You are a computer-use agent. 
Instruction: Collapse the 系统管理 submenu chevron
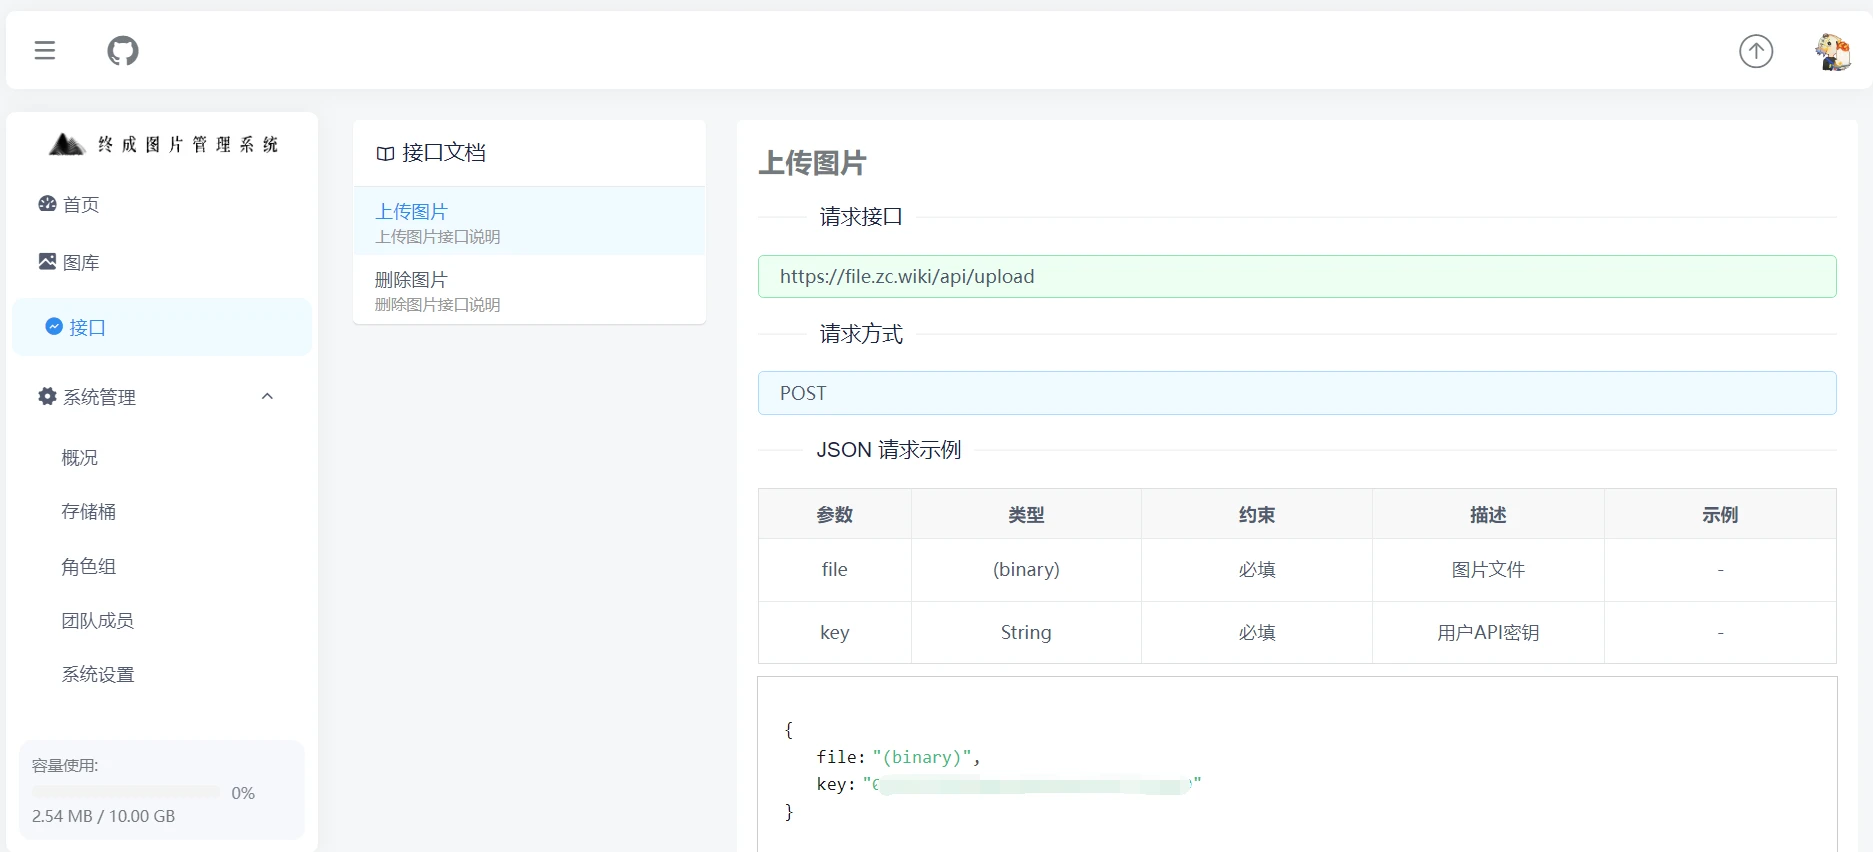[x=267, y=397]
